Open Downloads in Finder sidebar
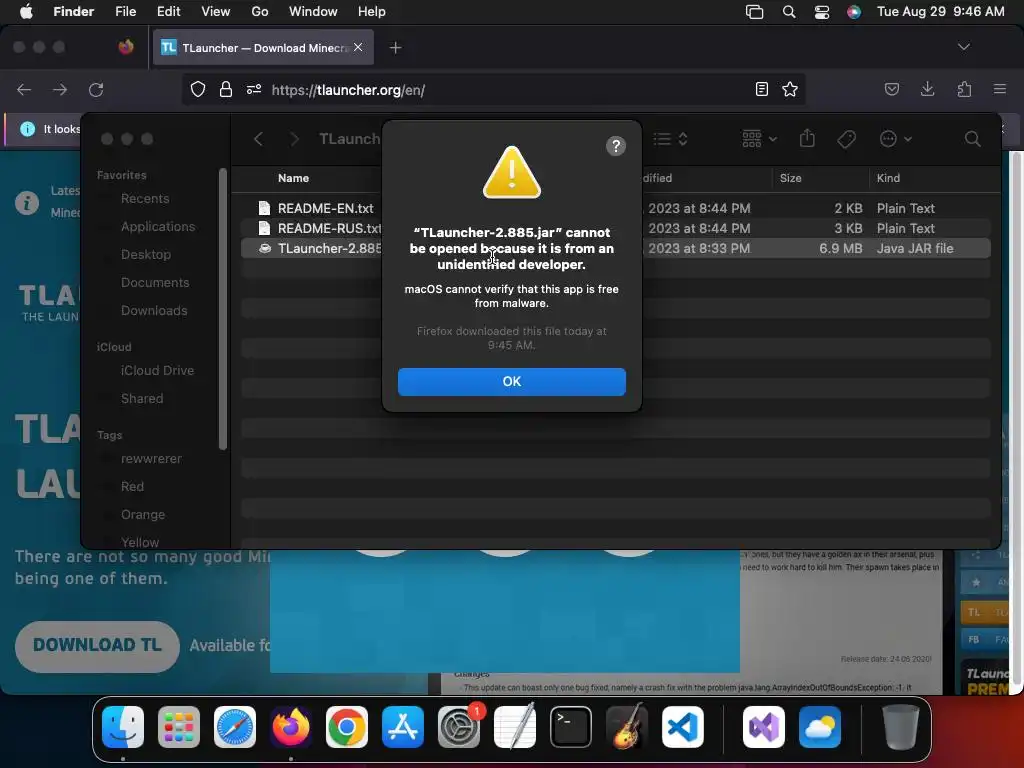 click(153, 311)
